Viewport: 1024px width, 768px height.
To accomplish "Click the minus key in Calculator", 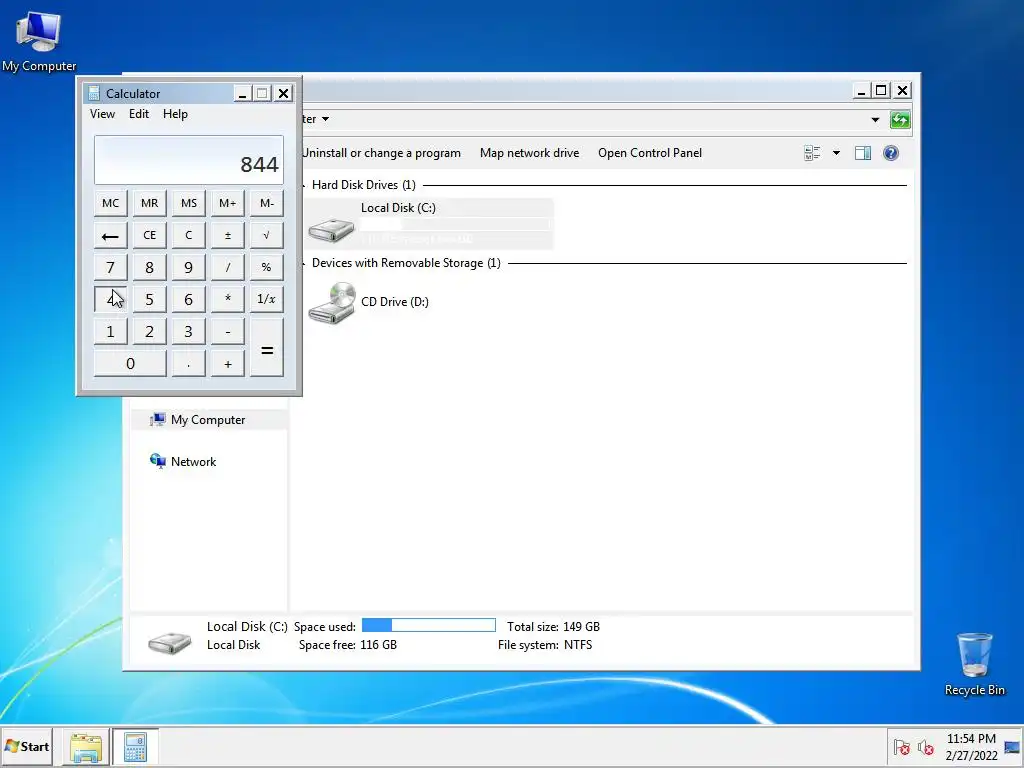I will coord(227,332).
